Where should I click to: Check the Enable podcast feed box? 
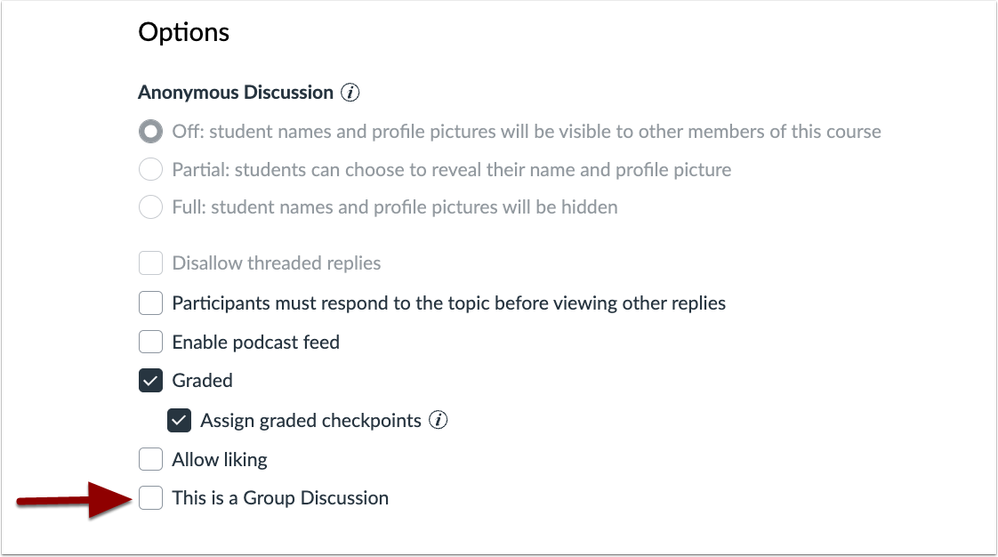click(151, 342)
